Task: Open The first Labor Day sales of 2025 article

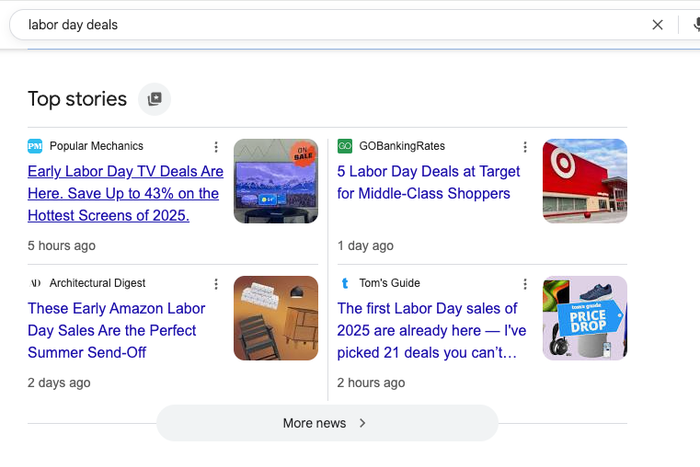Action: pos(432,330)
